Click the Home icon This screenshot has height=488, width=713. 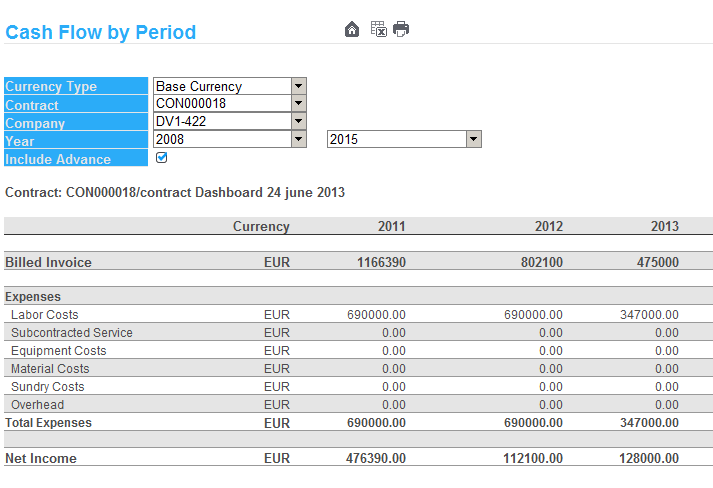[352, 30]
